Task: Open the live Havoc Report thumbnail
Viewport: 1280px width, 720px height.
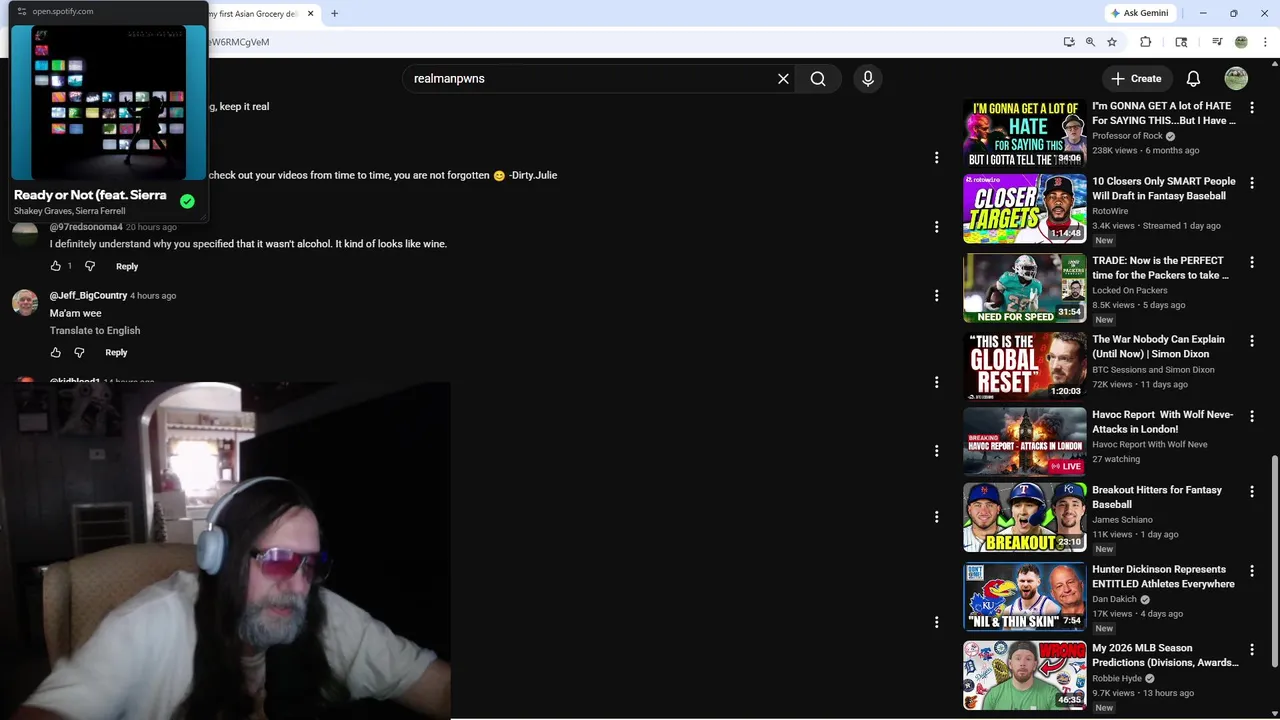Action: (x=1024, y=441)
